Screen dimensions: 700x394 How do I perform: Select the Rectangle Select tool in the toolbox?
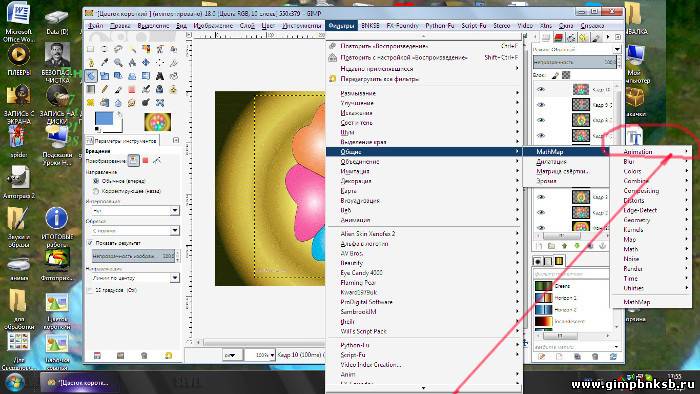point(91,49)
